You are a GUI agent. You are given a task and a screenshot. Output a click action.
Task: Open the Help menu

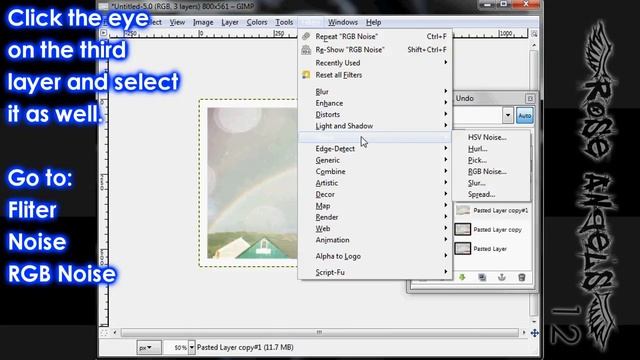(373, 22)
